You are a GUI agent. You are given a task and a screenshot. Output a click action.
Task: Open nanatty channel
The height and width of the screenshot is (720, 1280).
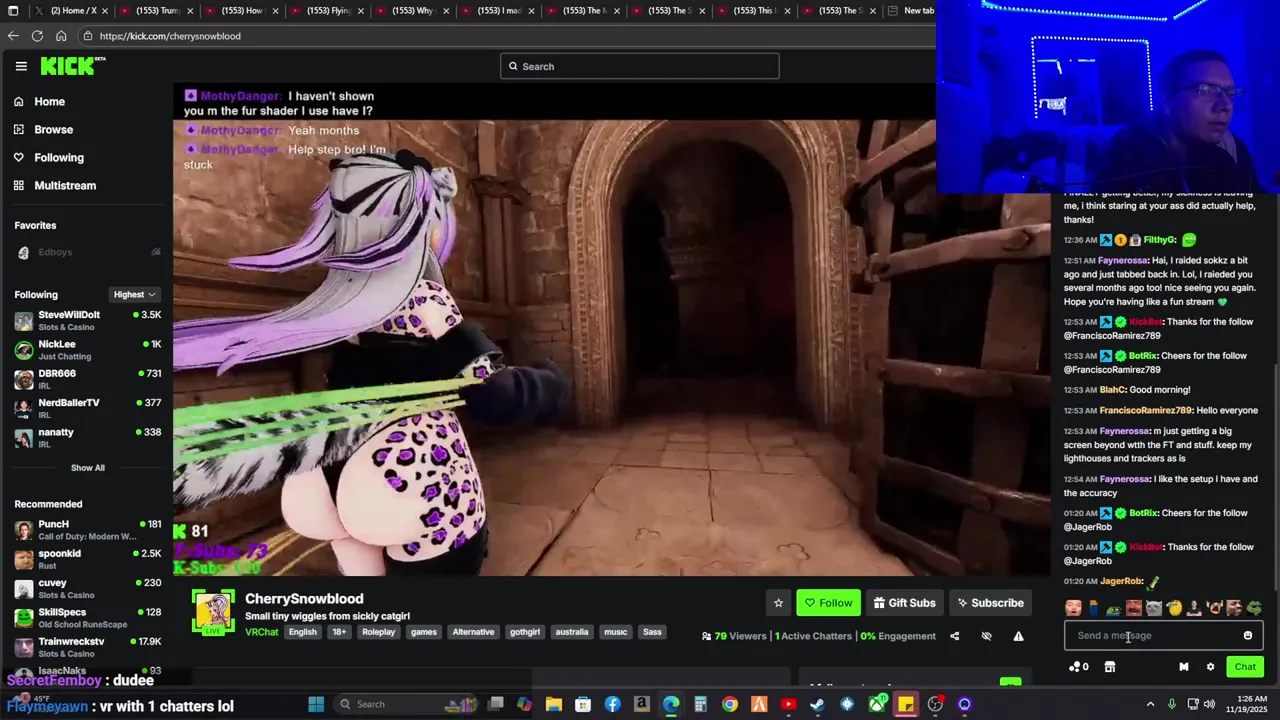pos(87,437)
